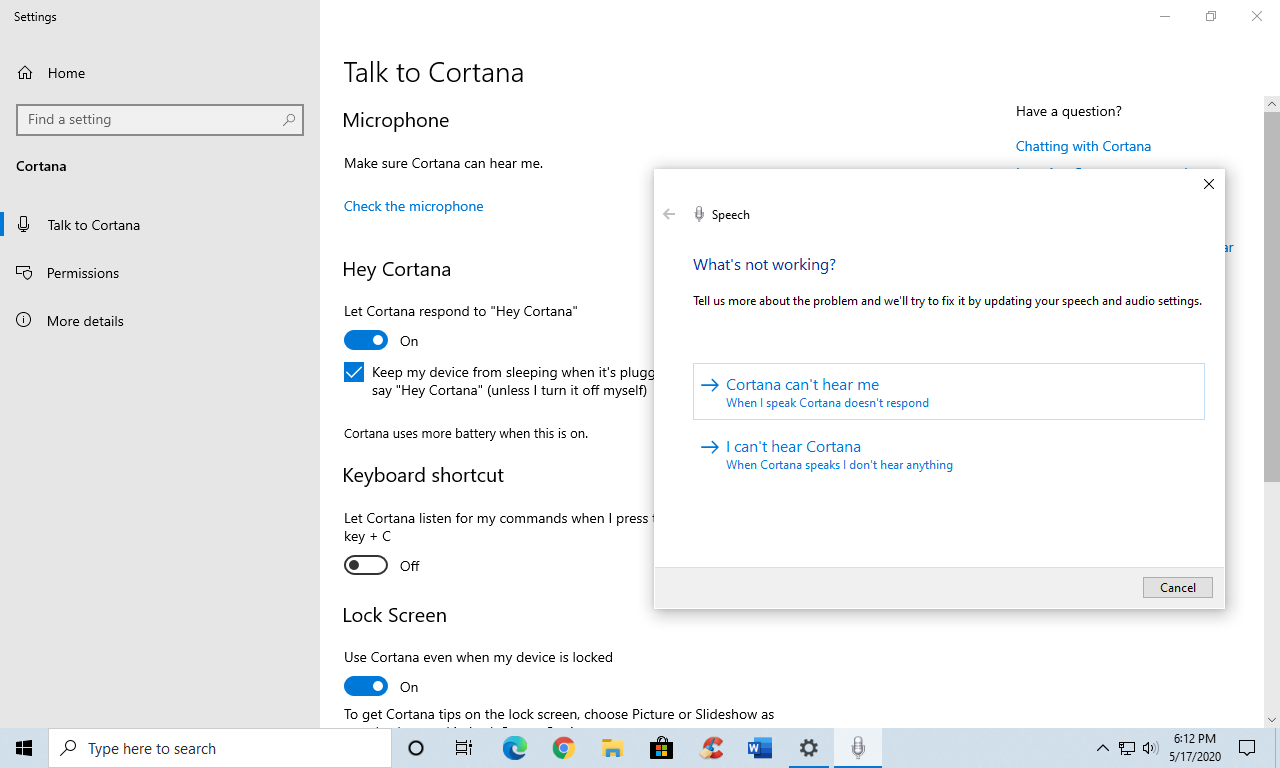Click the Talk to Cortana microphone icon
This screenshot has height=768, width=1280.
tap(24, 225)
